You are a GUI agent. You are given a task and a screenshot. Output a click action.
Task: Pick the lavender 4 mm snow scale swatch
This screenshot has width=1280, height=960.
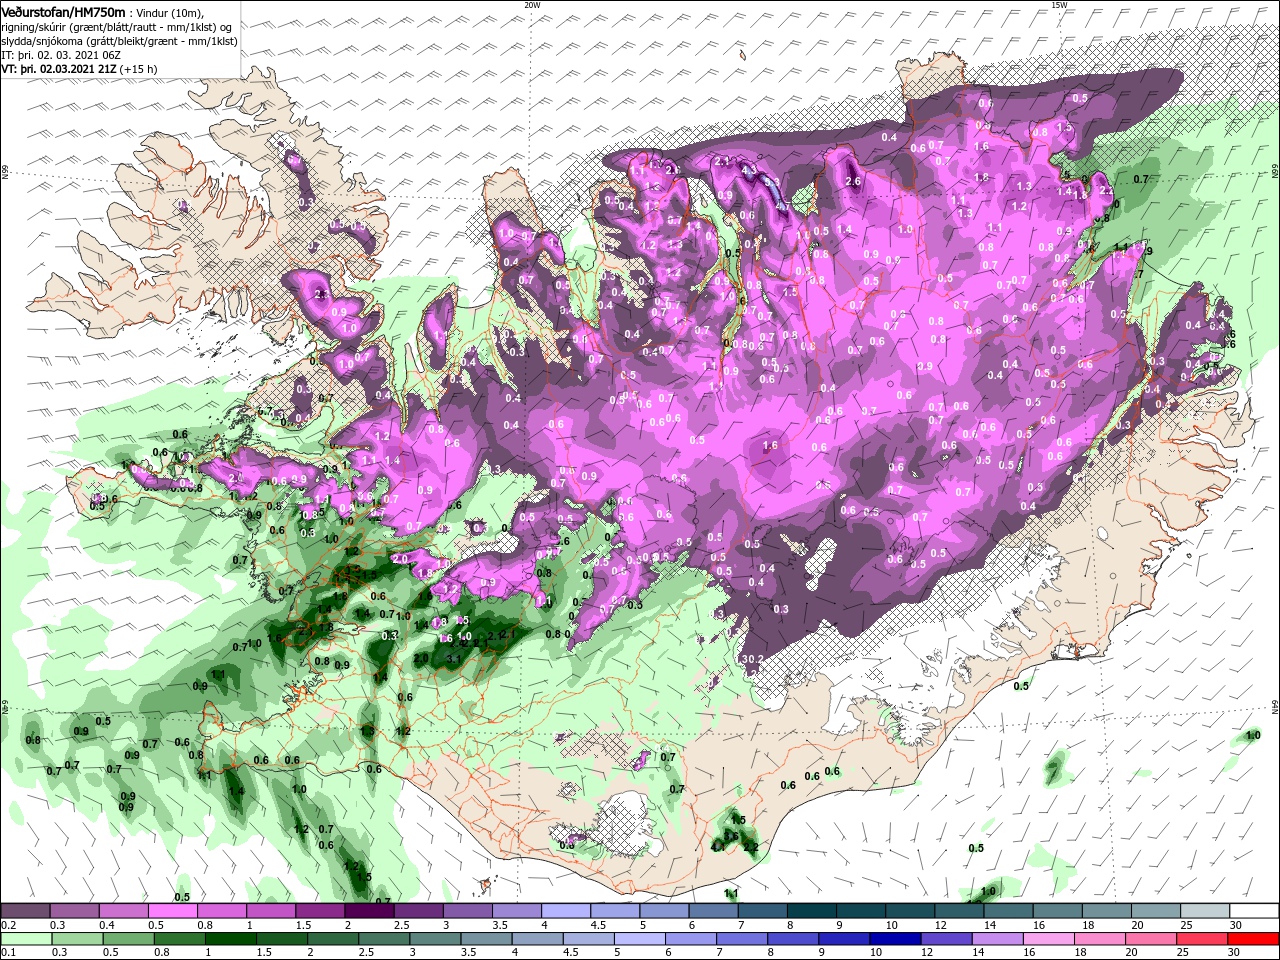pyautogui.click(x=566, y=911)
